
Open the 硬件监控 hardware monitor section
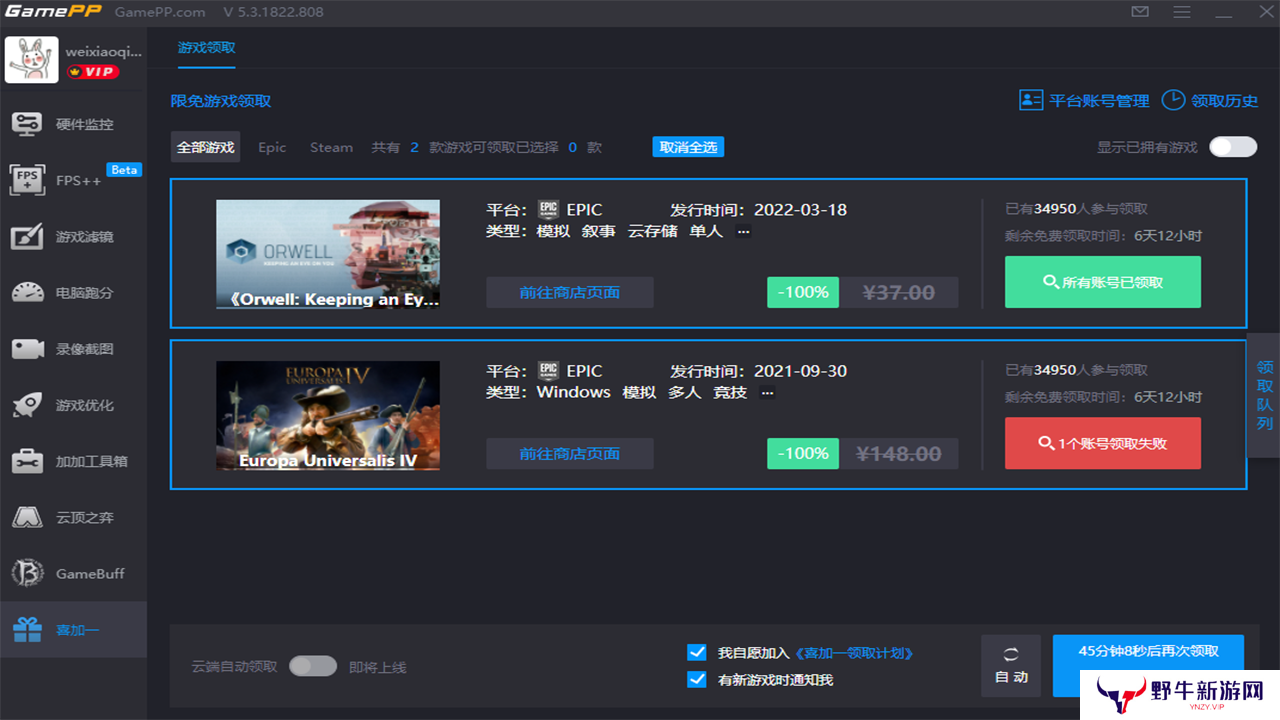click(73, 124)
